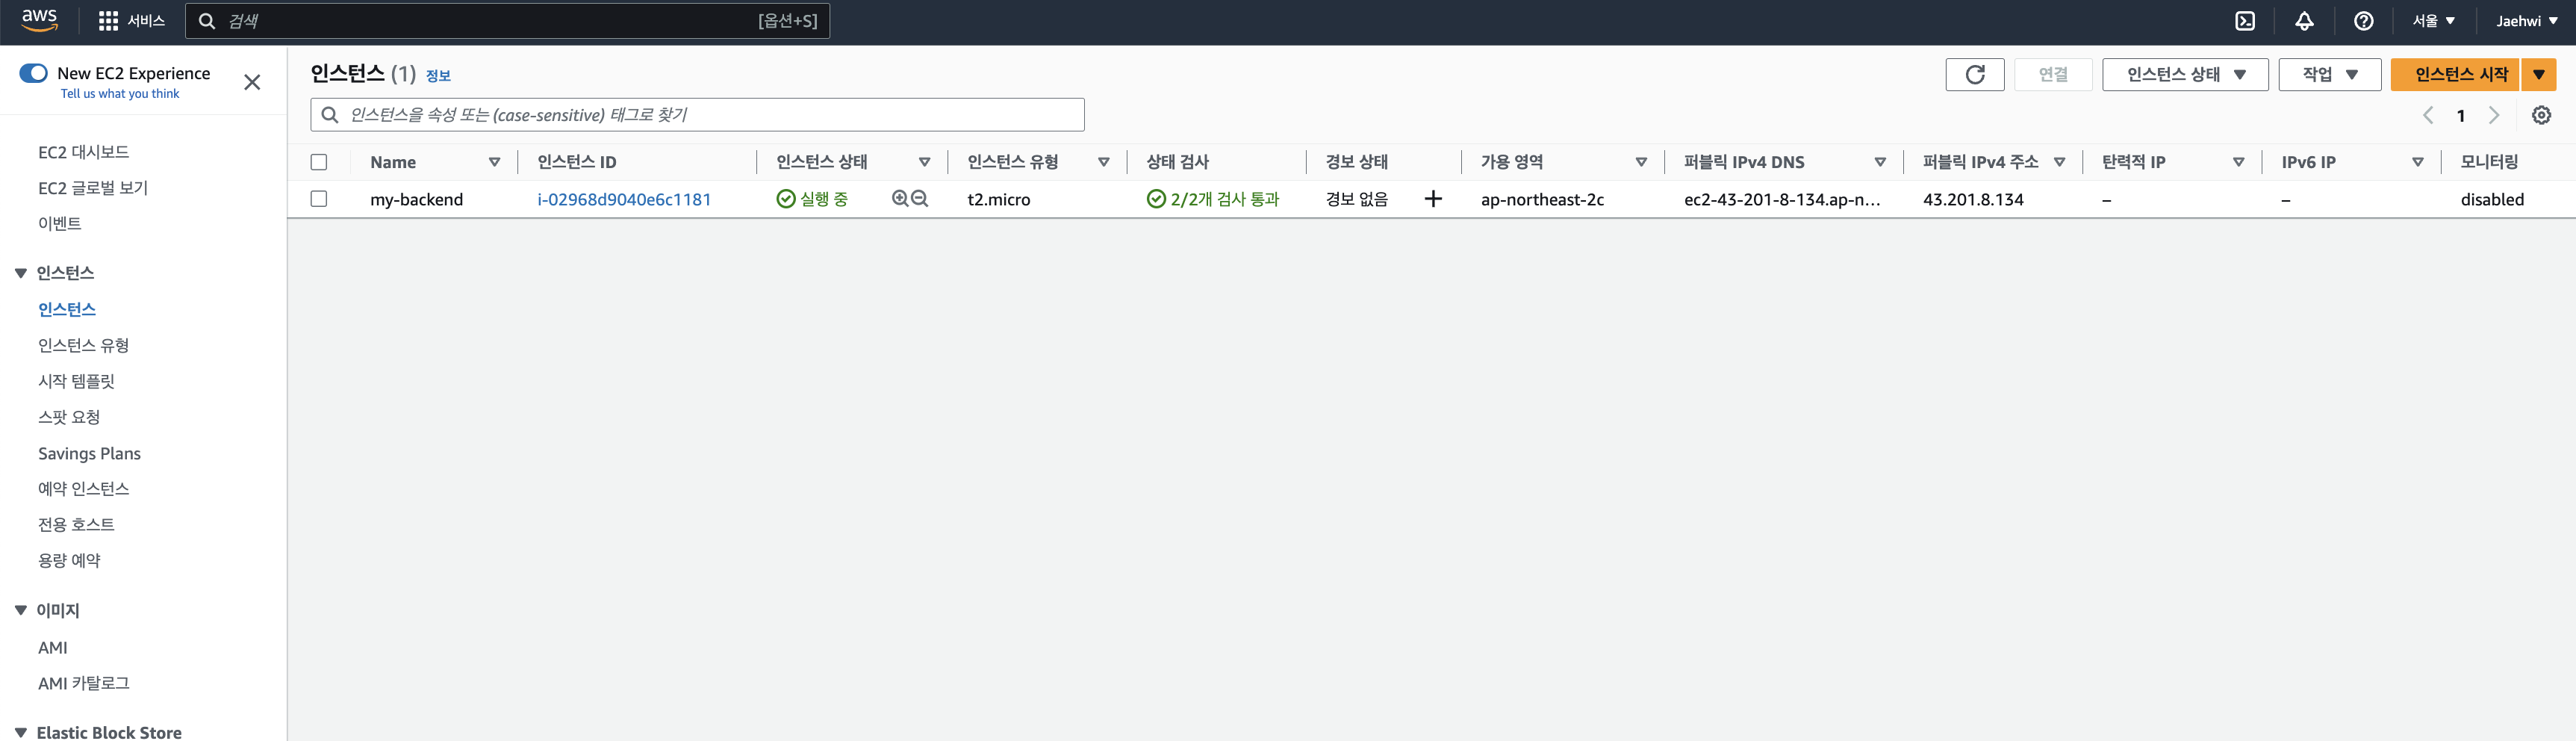
Task: Toggle the New EC2 Experience switch
Action: coord(33,73)
